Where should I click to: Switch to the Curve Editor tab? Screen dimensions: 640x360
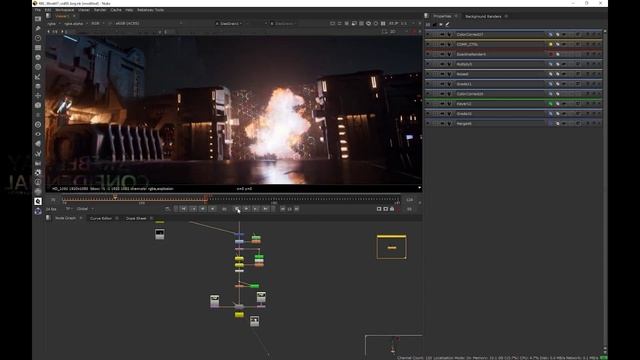point(101,218)
